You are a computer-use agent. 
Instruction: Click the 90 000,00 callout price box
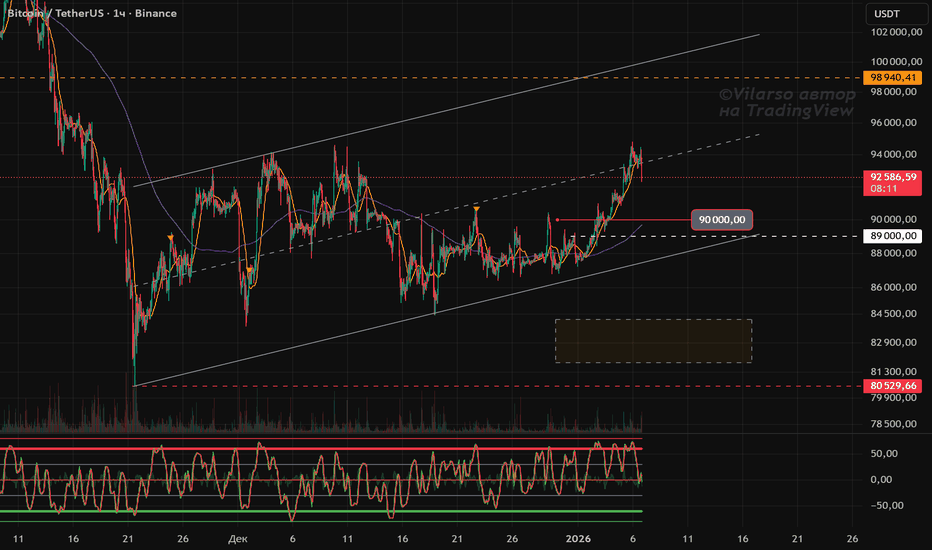point(721,219)
